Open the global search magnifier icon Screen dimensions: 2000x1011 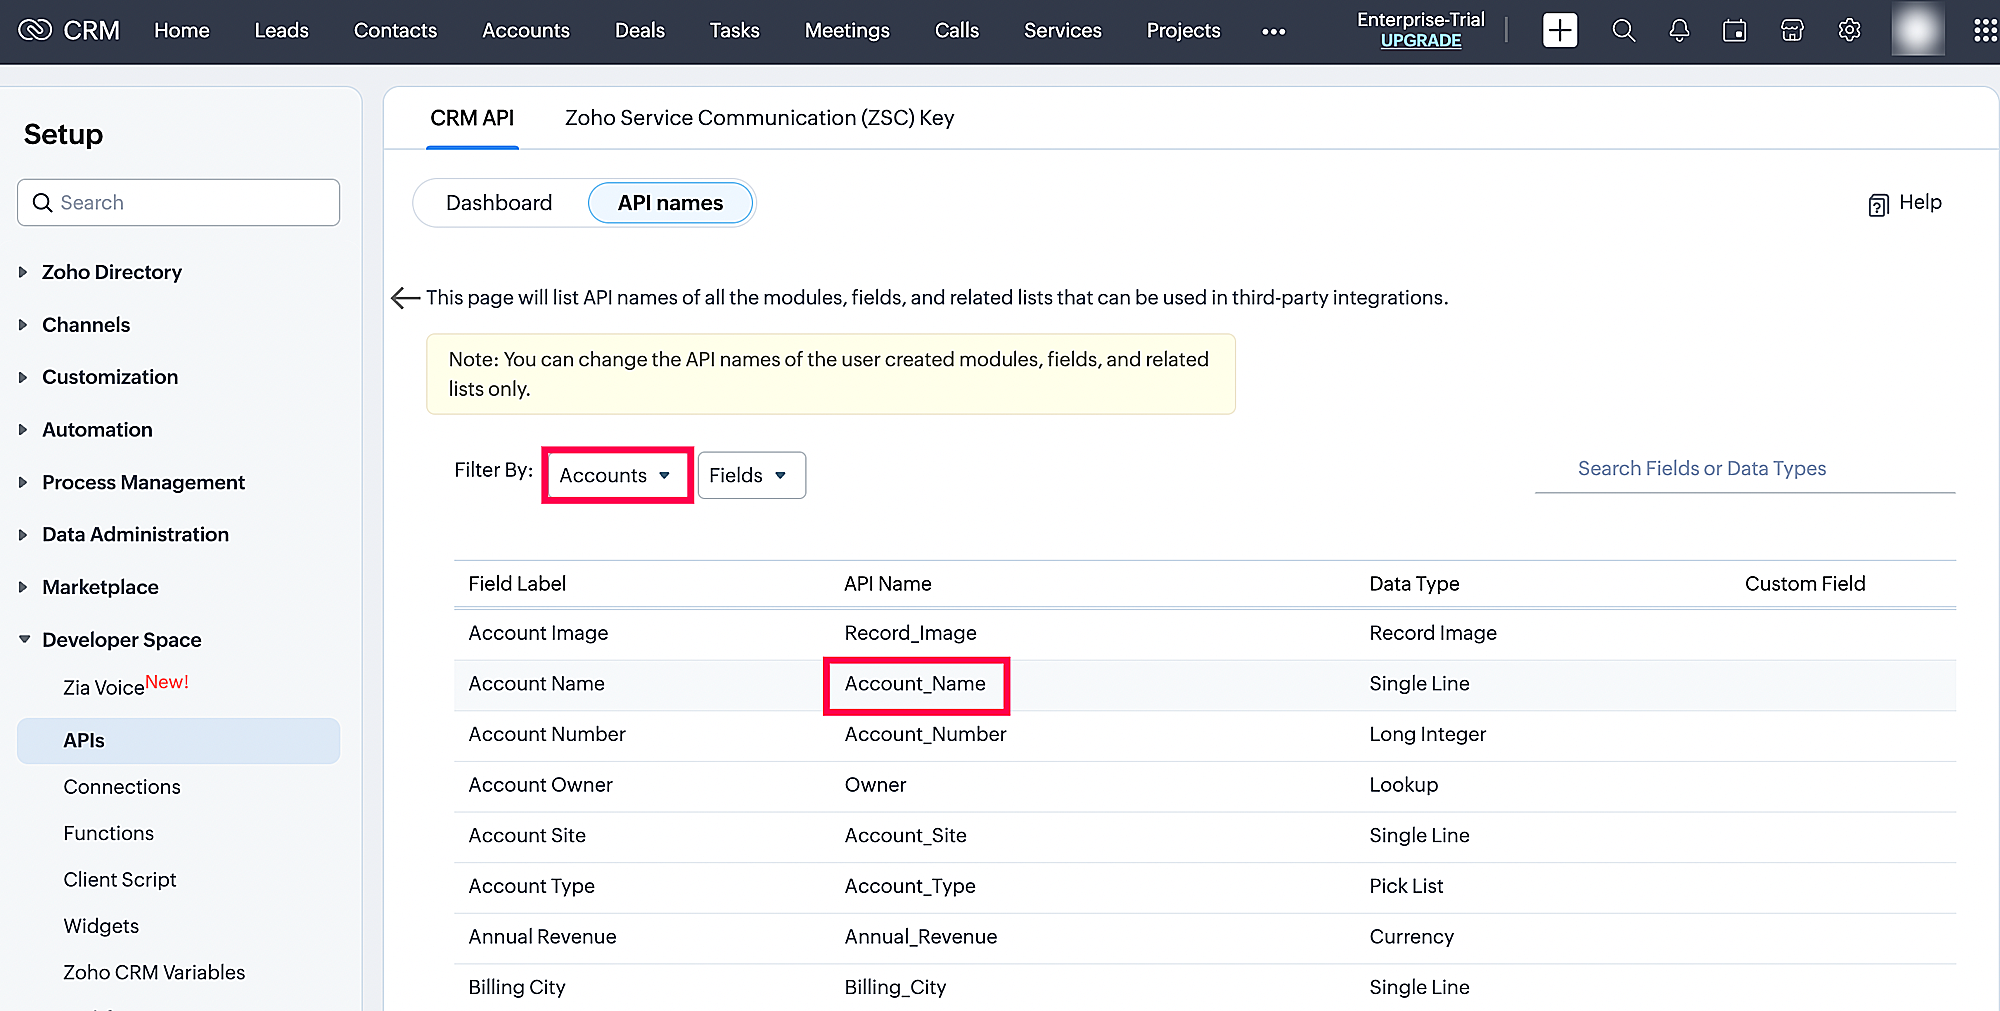click(1623, 31)
